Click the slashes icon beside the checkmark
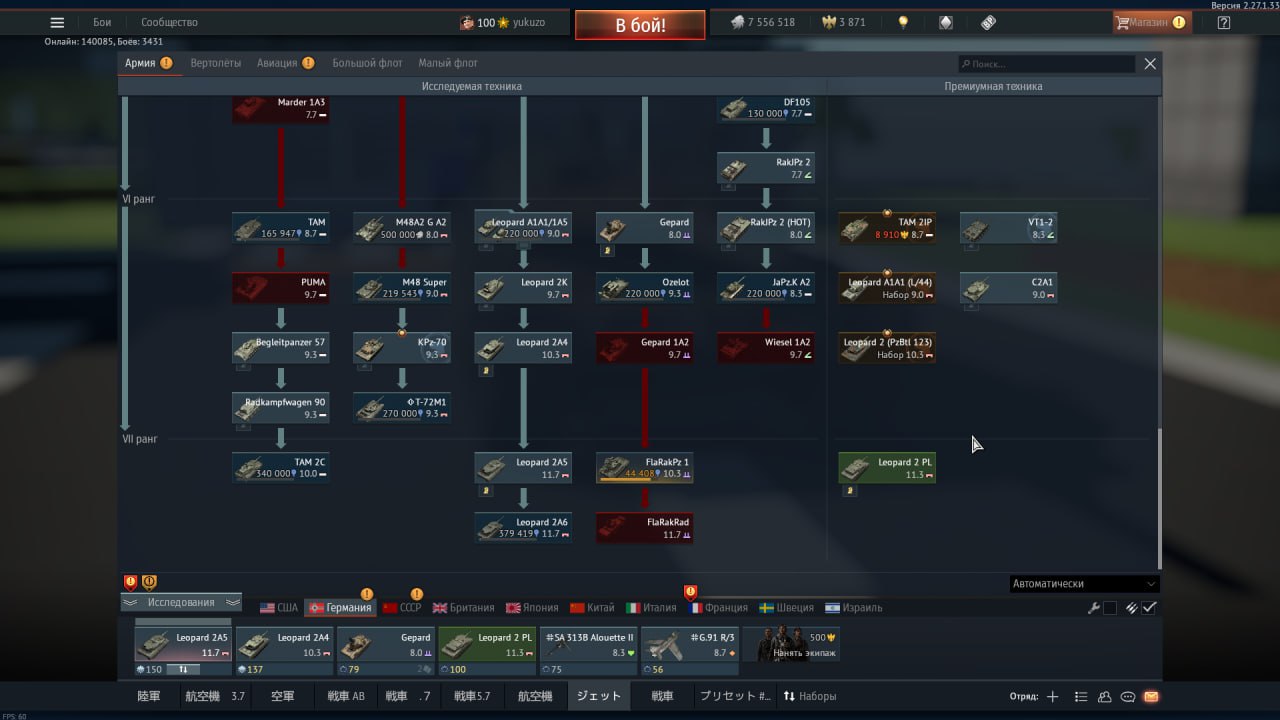The height and width of the screenshot is (720, 1280). pos(1132,608)
